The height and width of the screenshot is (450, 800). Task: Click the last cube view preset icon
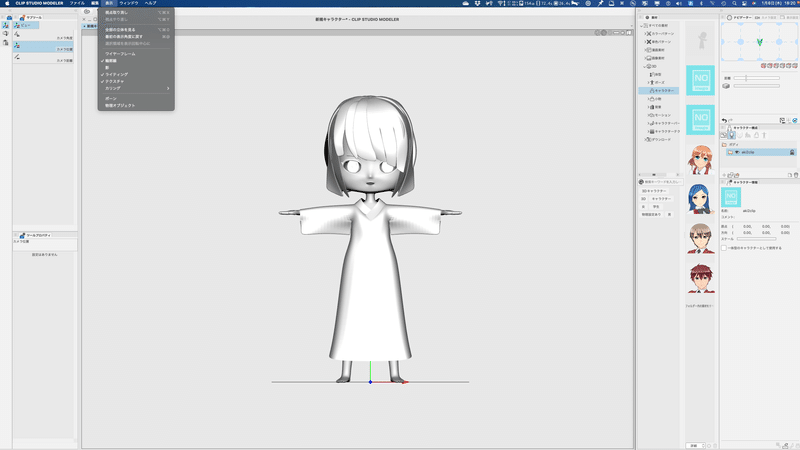click(x=795, y=66)
